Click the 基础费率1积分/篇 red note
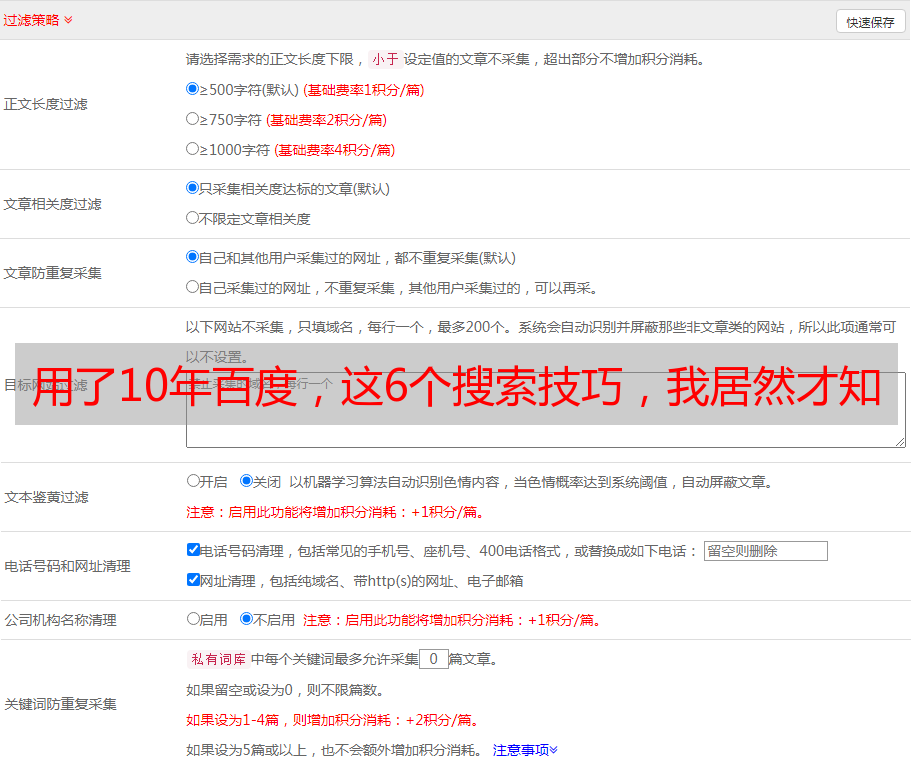The image size is (912, 768). pos(364,90)
